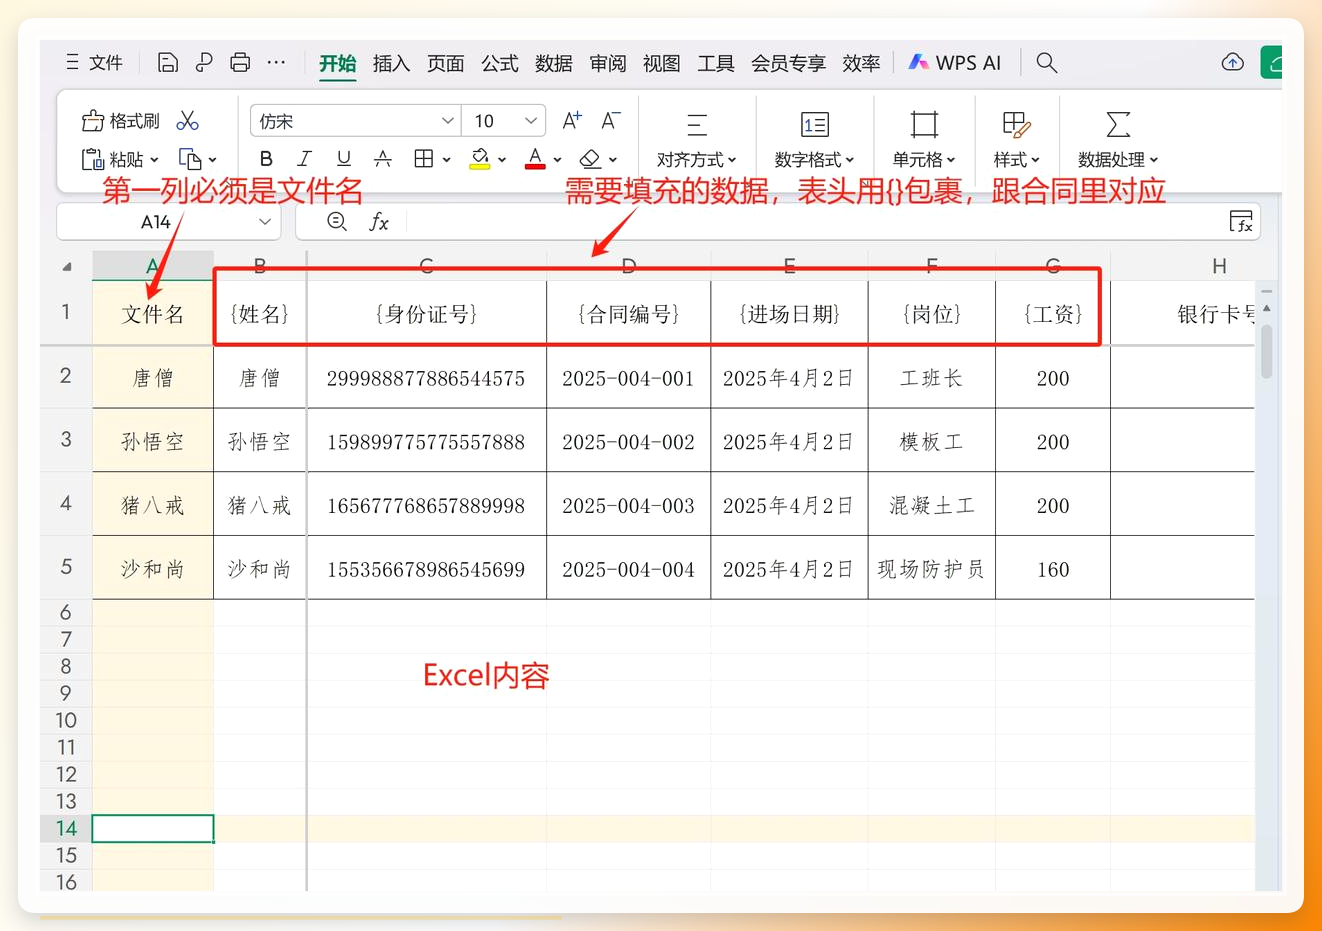The image size is (1322, 931).
Task: Click the formula bar input area
Action: coord(815,222)
